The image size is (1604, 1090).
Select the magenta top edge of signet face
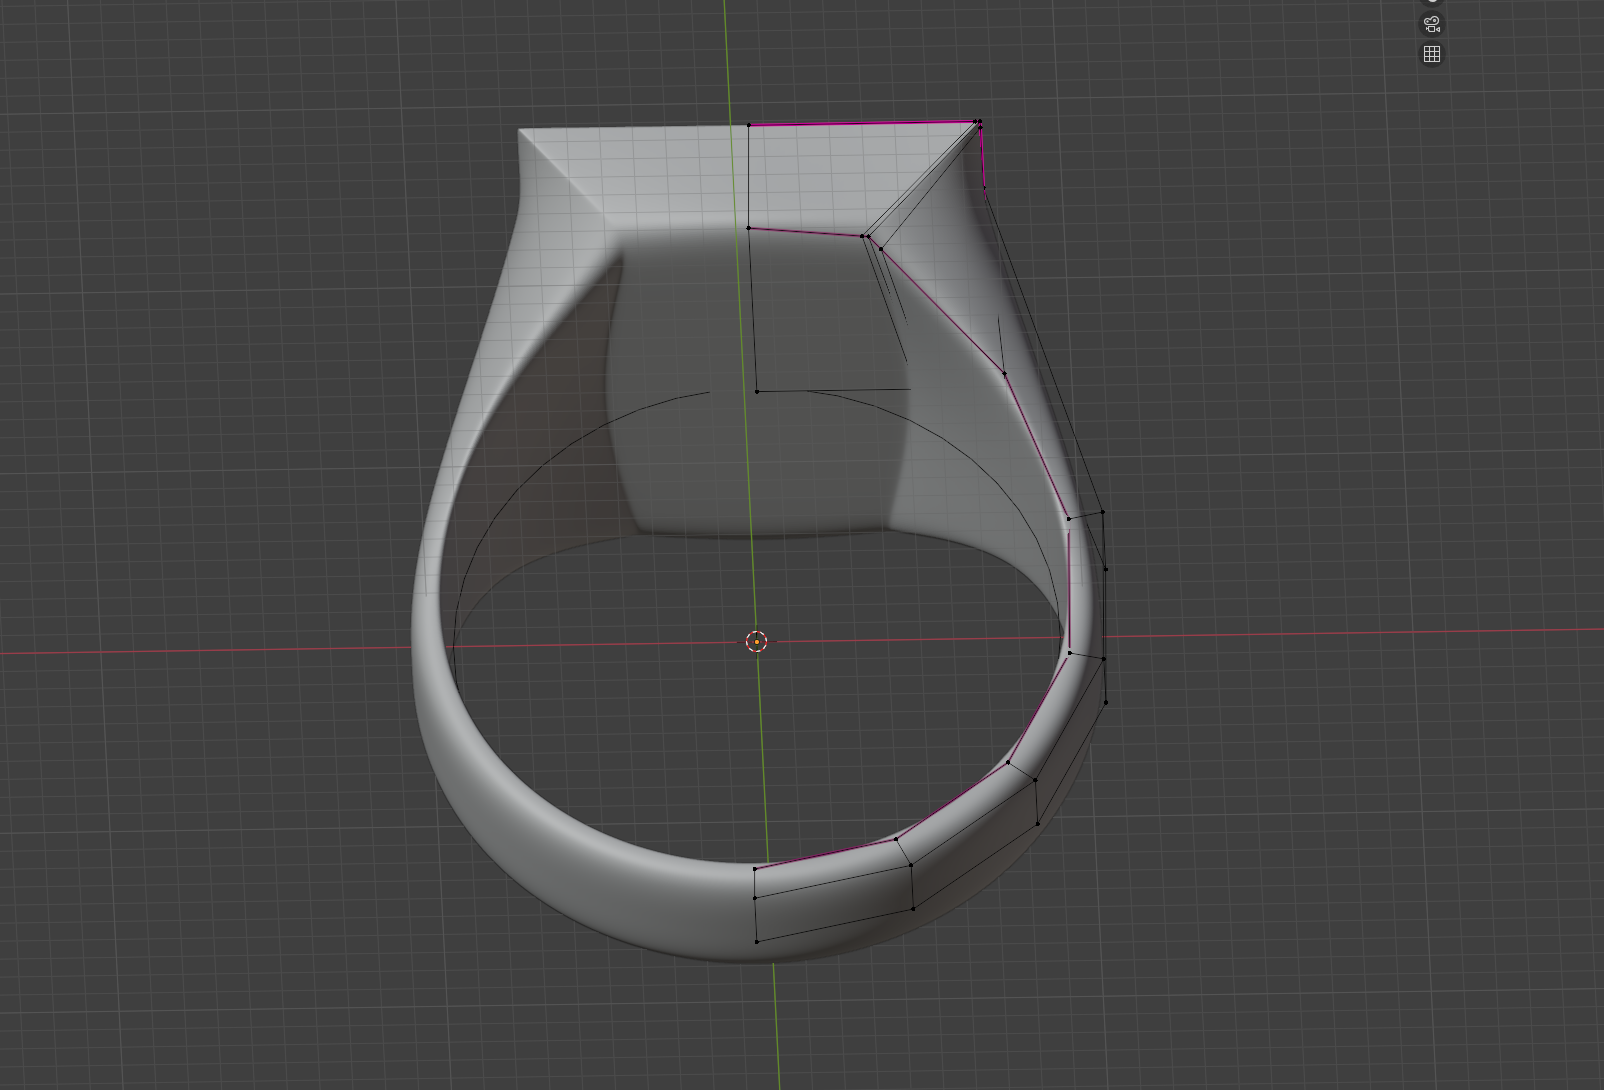pos(860,124)
